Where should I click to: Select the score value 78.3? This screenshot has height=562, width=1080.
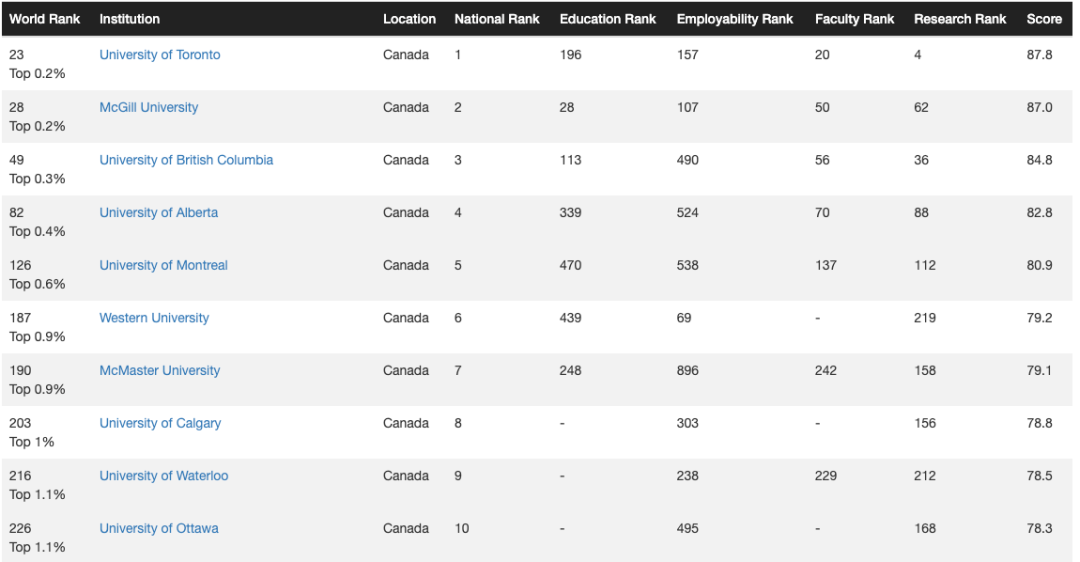tap(1039, 528)
